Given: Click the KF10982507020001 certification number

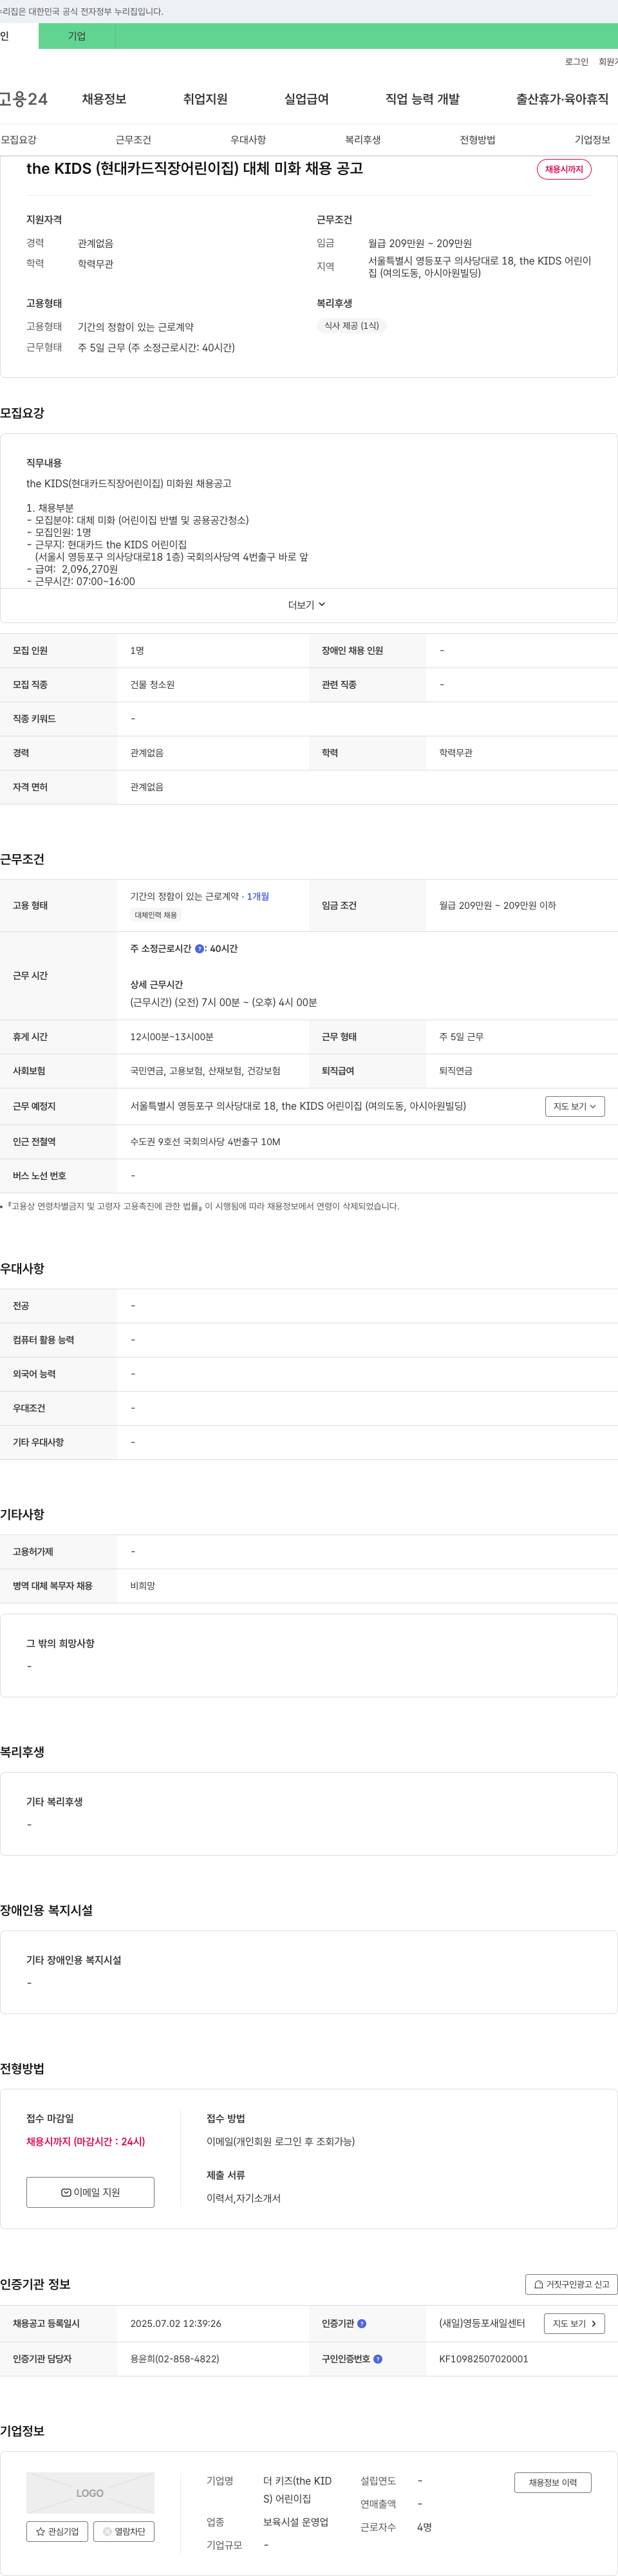Looking at the screenshot, I should [x=484, y=2359].
